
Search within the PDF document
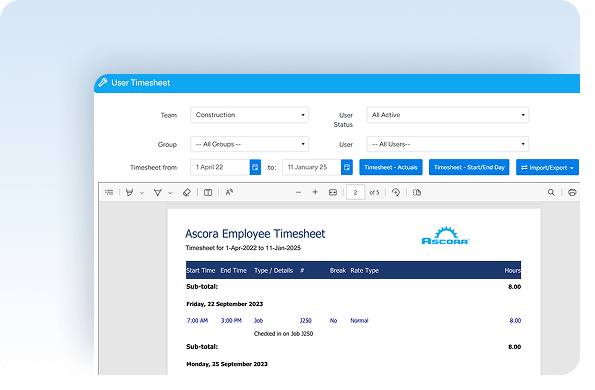tap(551, 192)
